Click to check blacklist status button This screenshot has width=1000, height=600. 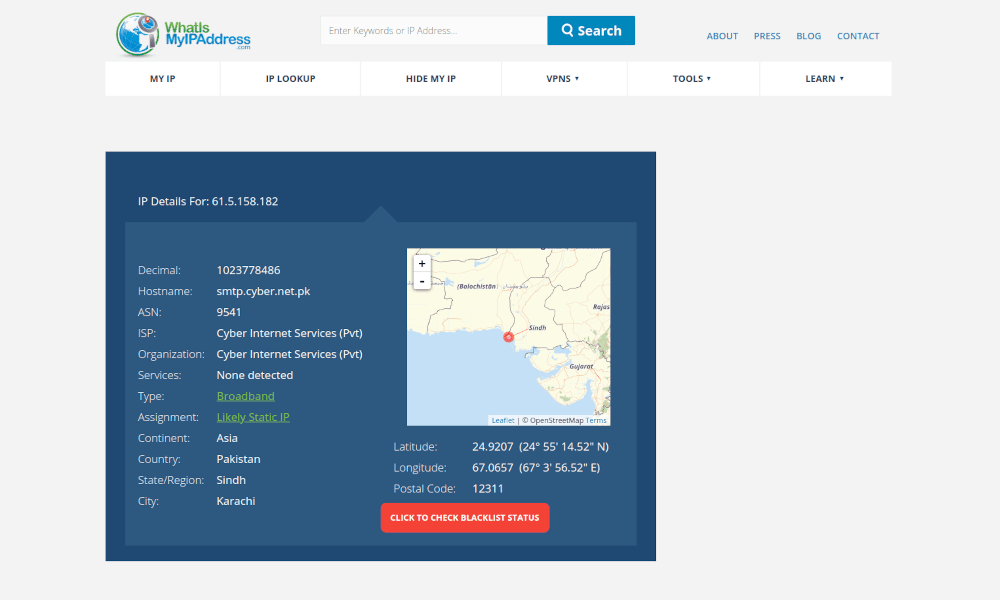pyautogui.click(x=465, y=518)
